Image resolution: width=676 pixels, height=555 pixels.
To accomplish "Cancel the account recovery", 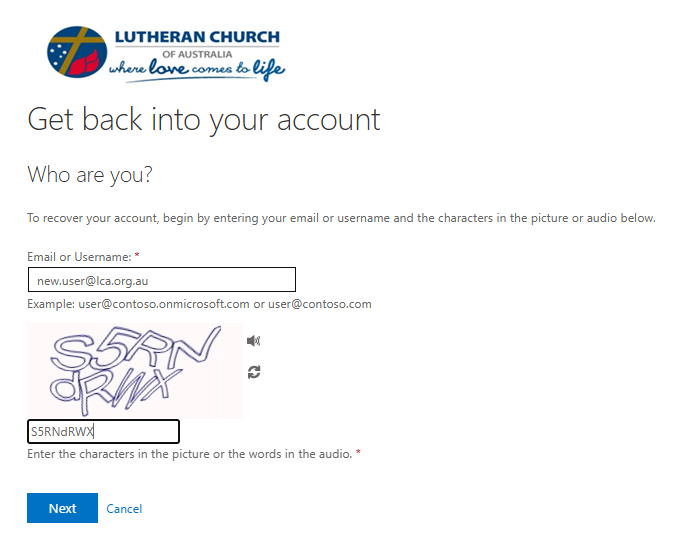I will coord(124,509).
